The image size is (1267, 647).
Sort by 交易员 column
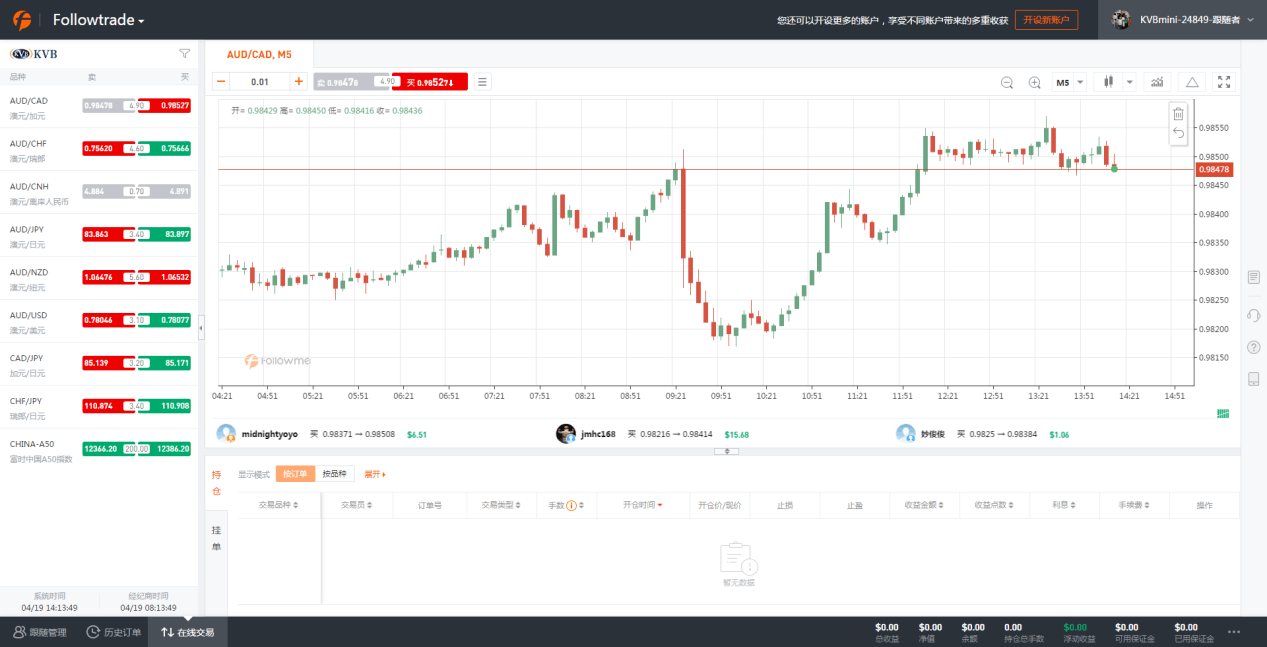coord(357,506)
